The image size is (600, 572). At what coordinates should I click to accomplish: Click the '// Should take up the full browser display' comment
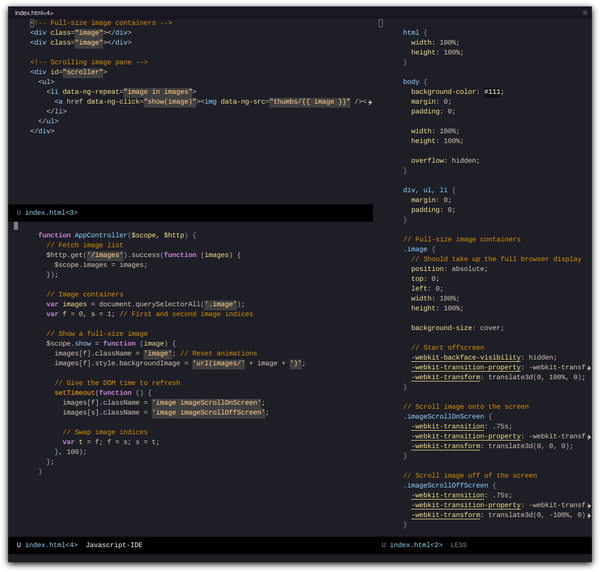pos(496,259)
